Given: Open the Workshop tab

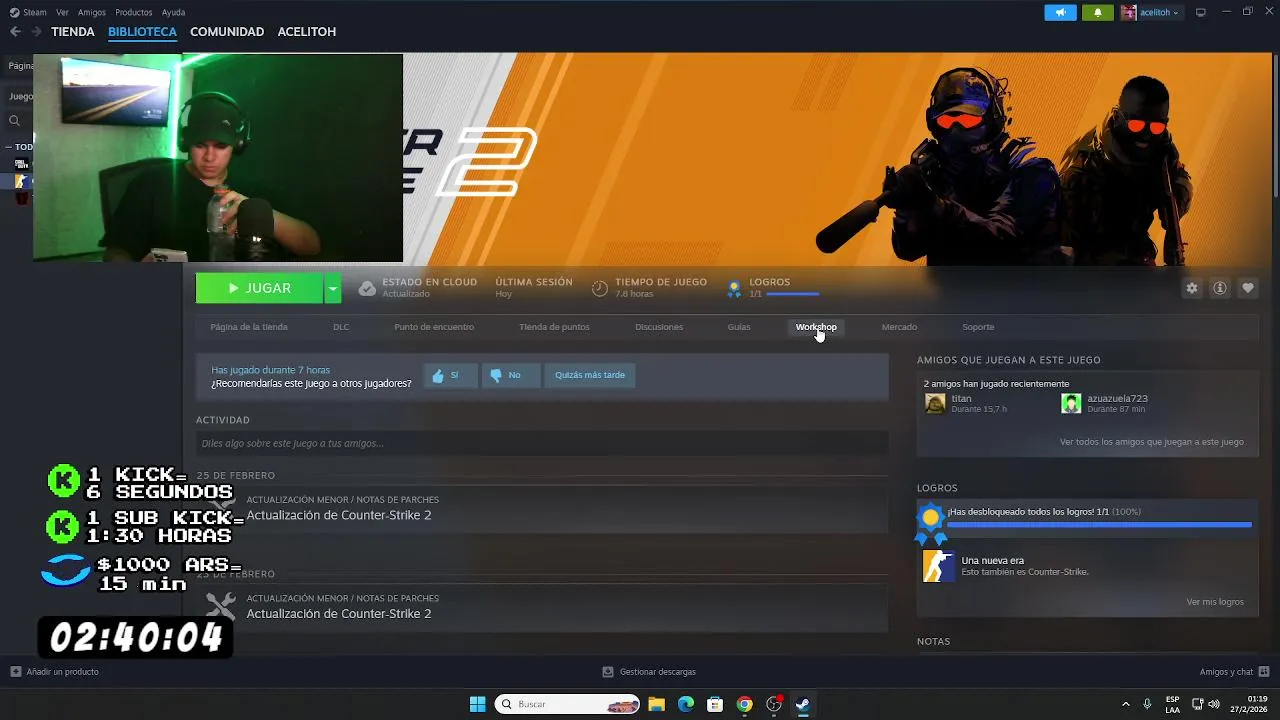Looking at the screenshot, I should (x=816, y=327).
